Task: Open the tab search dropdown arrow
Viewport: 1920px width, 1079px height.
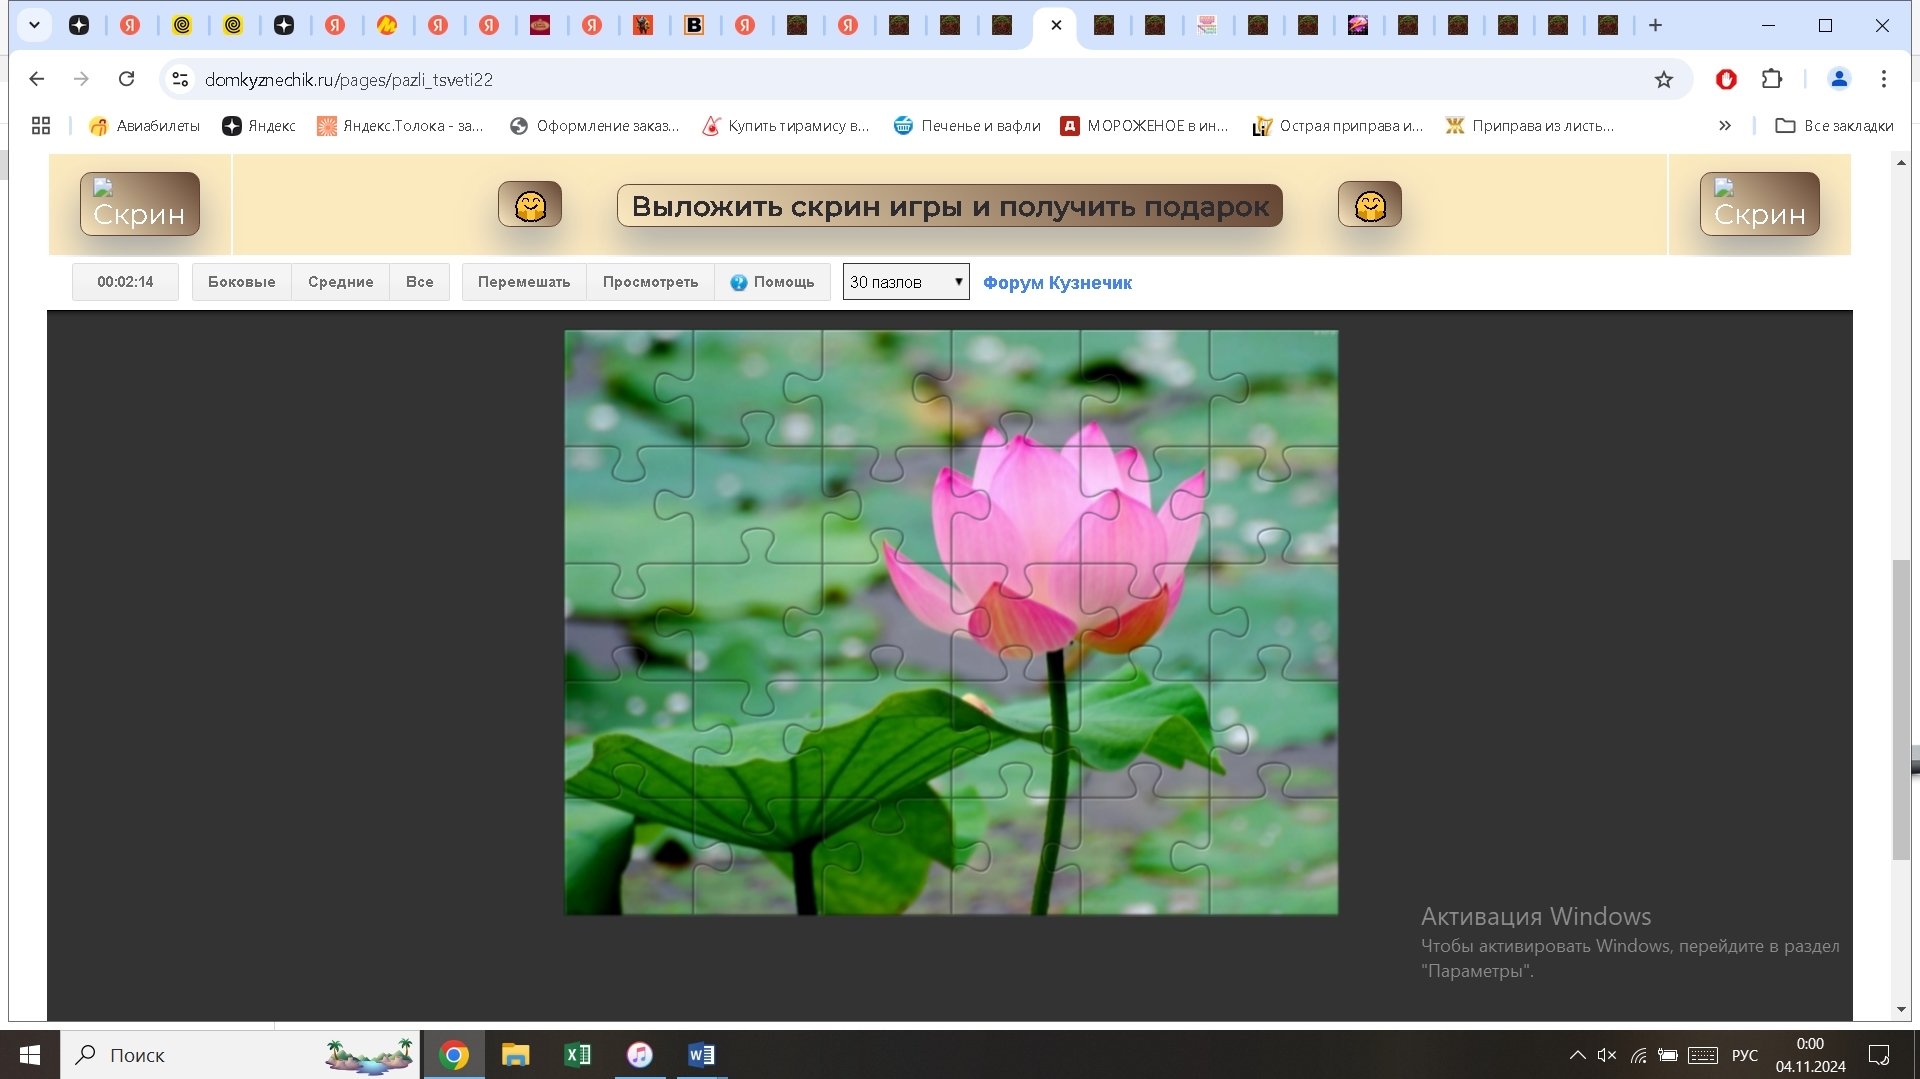Action: (34, 25)
